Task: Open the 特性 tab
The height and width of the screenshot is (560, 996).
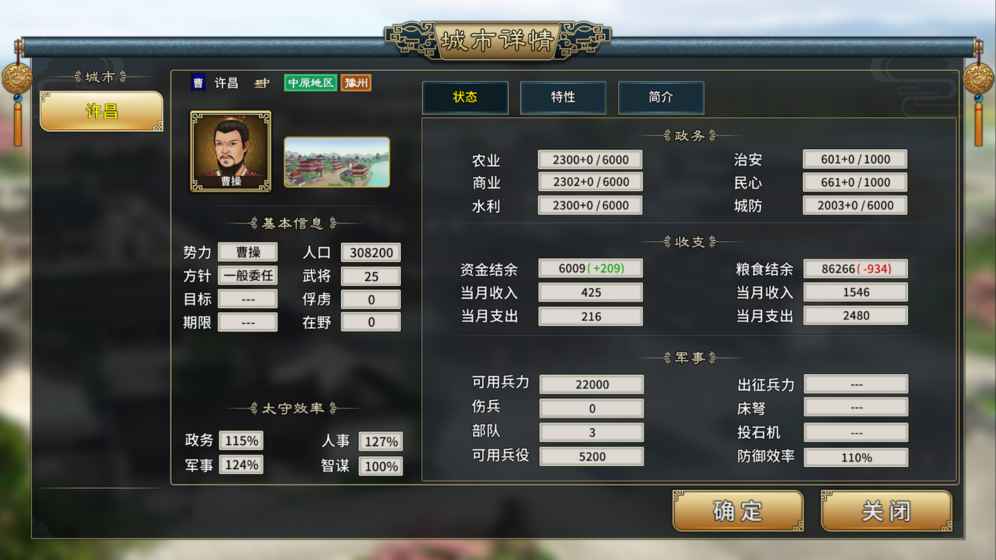Action: click(563, 97)
